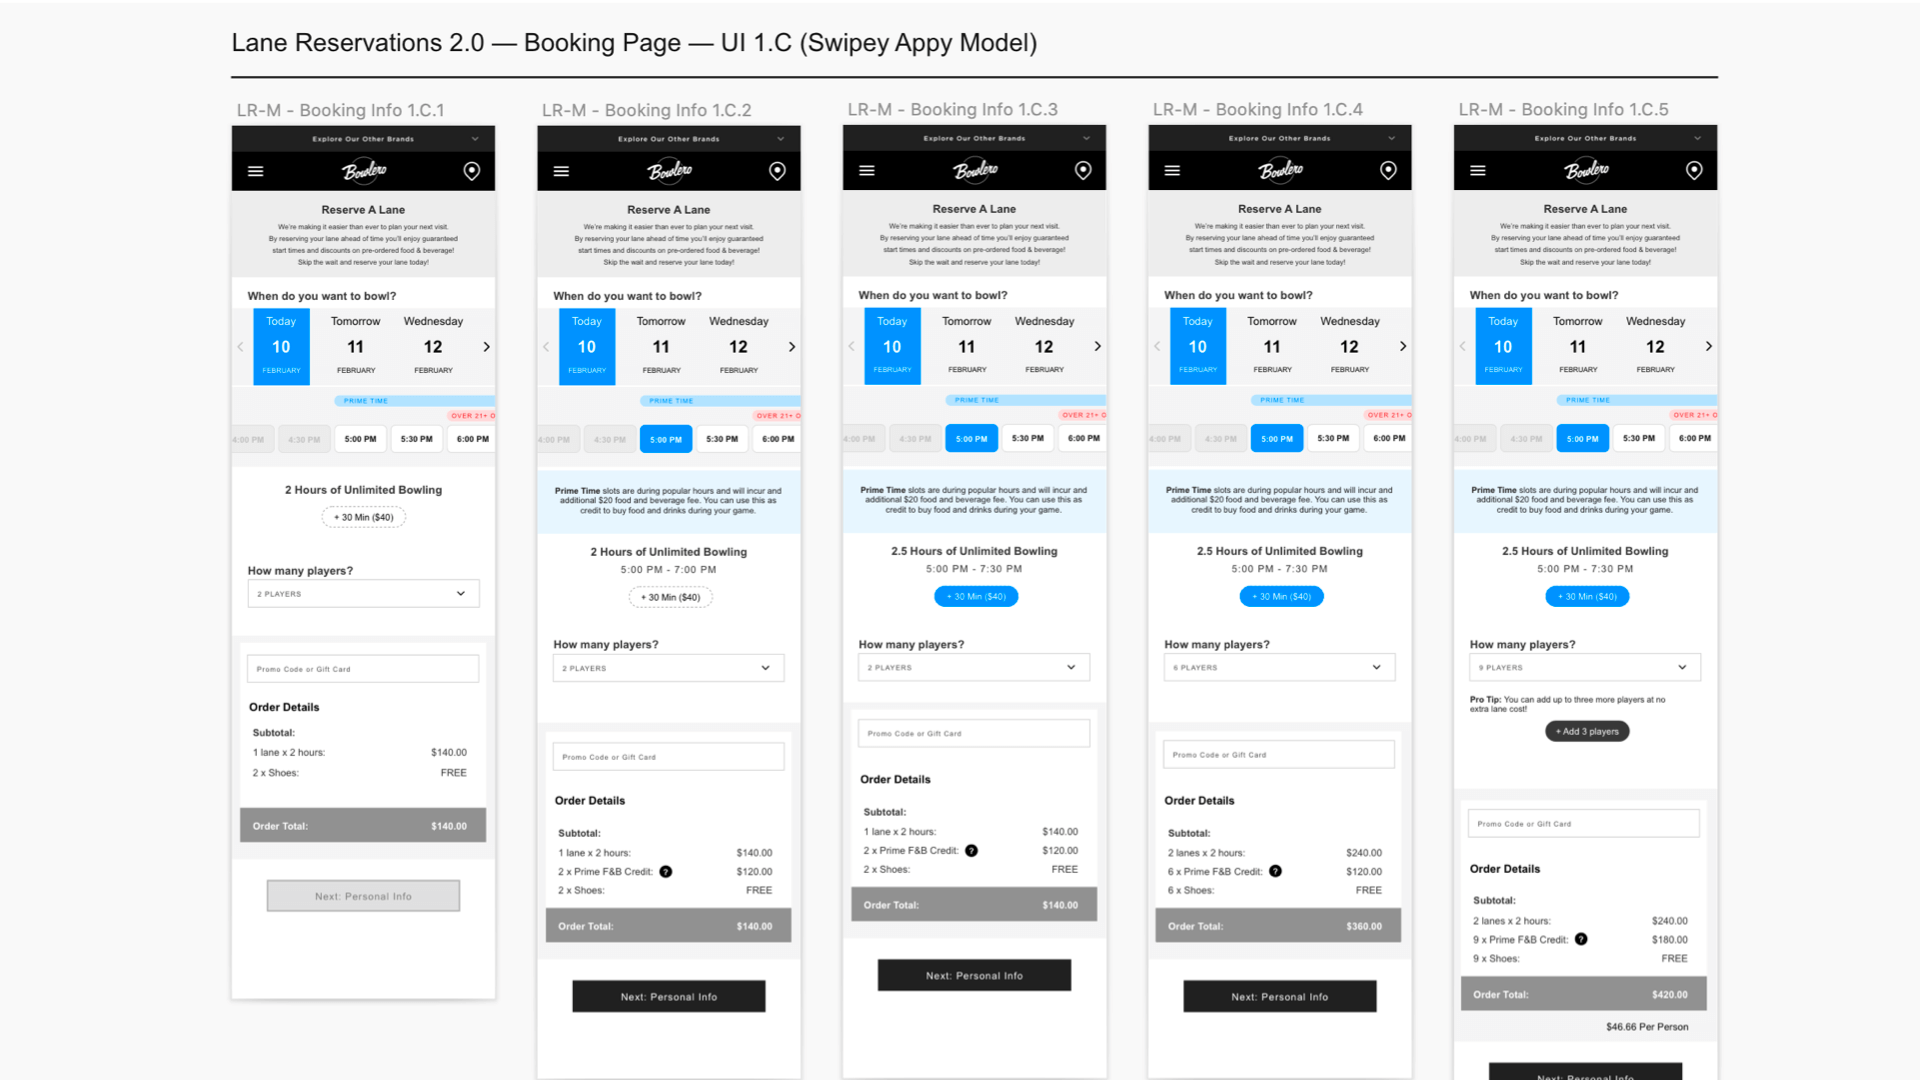Click Bowlero logo in 1.C.3 mockup
The height and width of the screenshot is (1080, 1920).
coord(975,170)
